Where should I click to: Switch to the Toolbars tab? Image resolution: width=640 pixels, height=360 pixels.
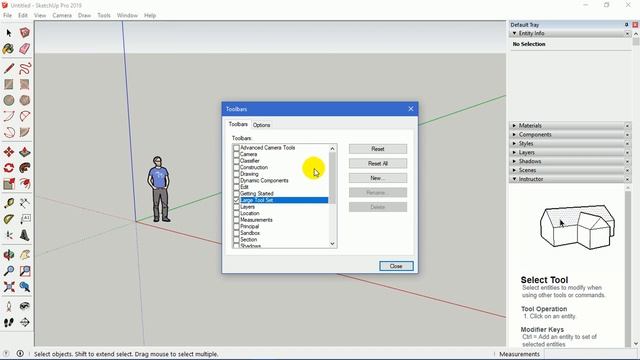(238, 124)
